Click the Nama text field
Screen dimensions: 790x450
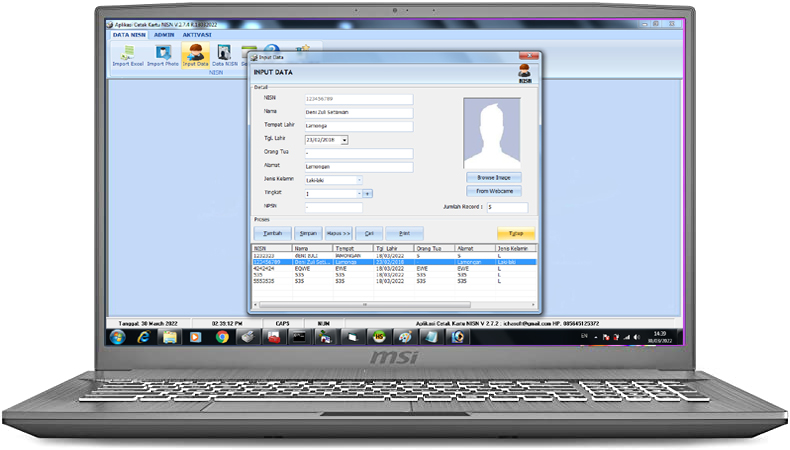[x=358, y=112]
